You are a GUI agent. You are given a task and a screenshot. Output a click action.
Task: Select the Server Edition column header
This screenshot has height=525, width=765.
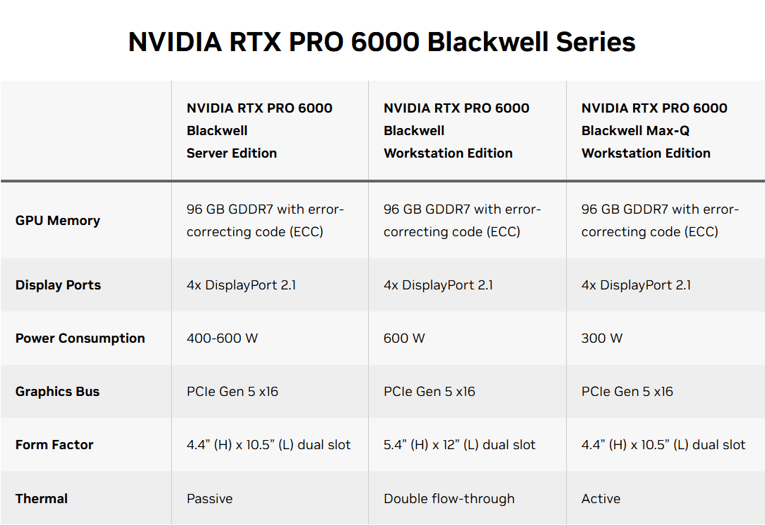point(259,130)
